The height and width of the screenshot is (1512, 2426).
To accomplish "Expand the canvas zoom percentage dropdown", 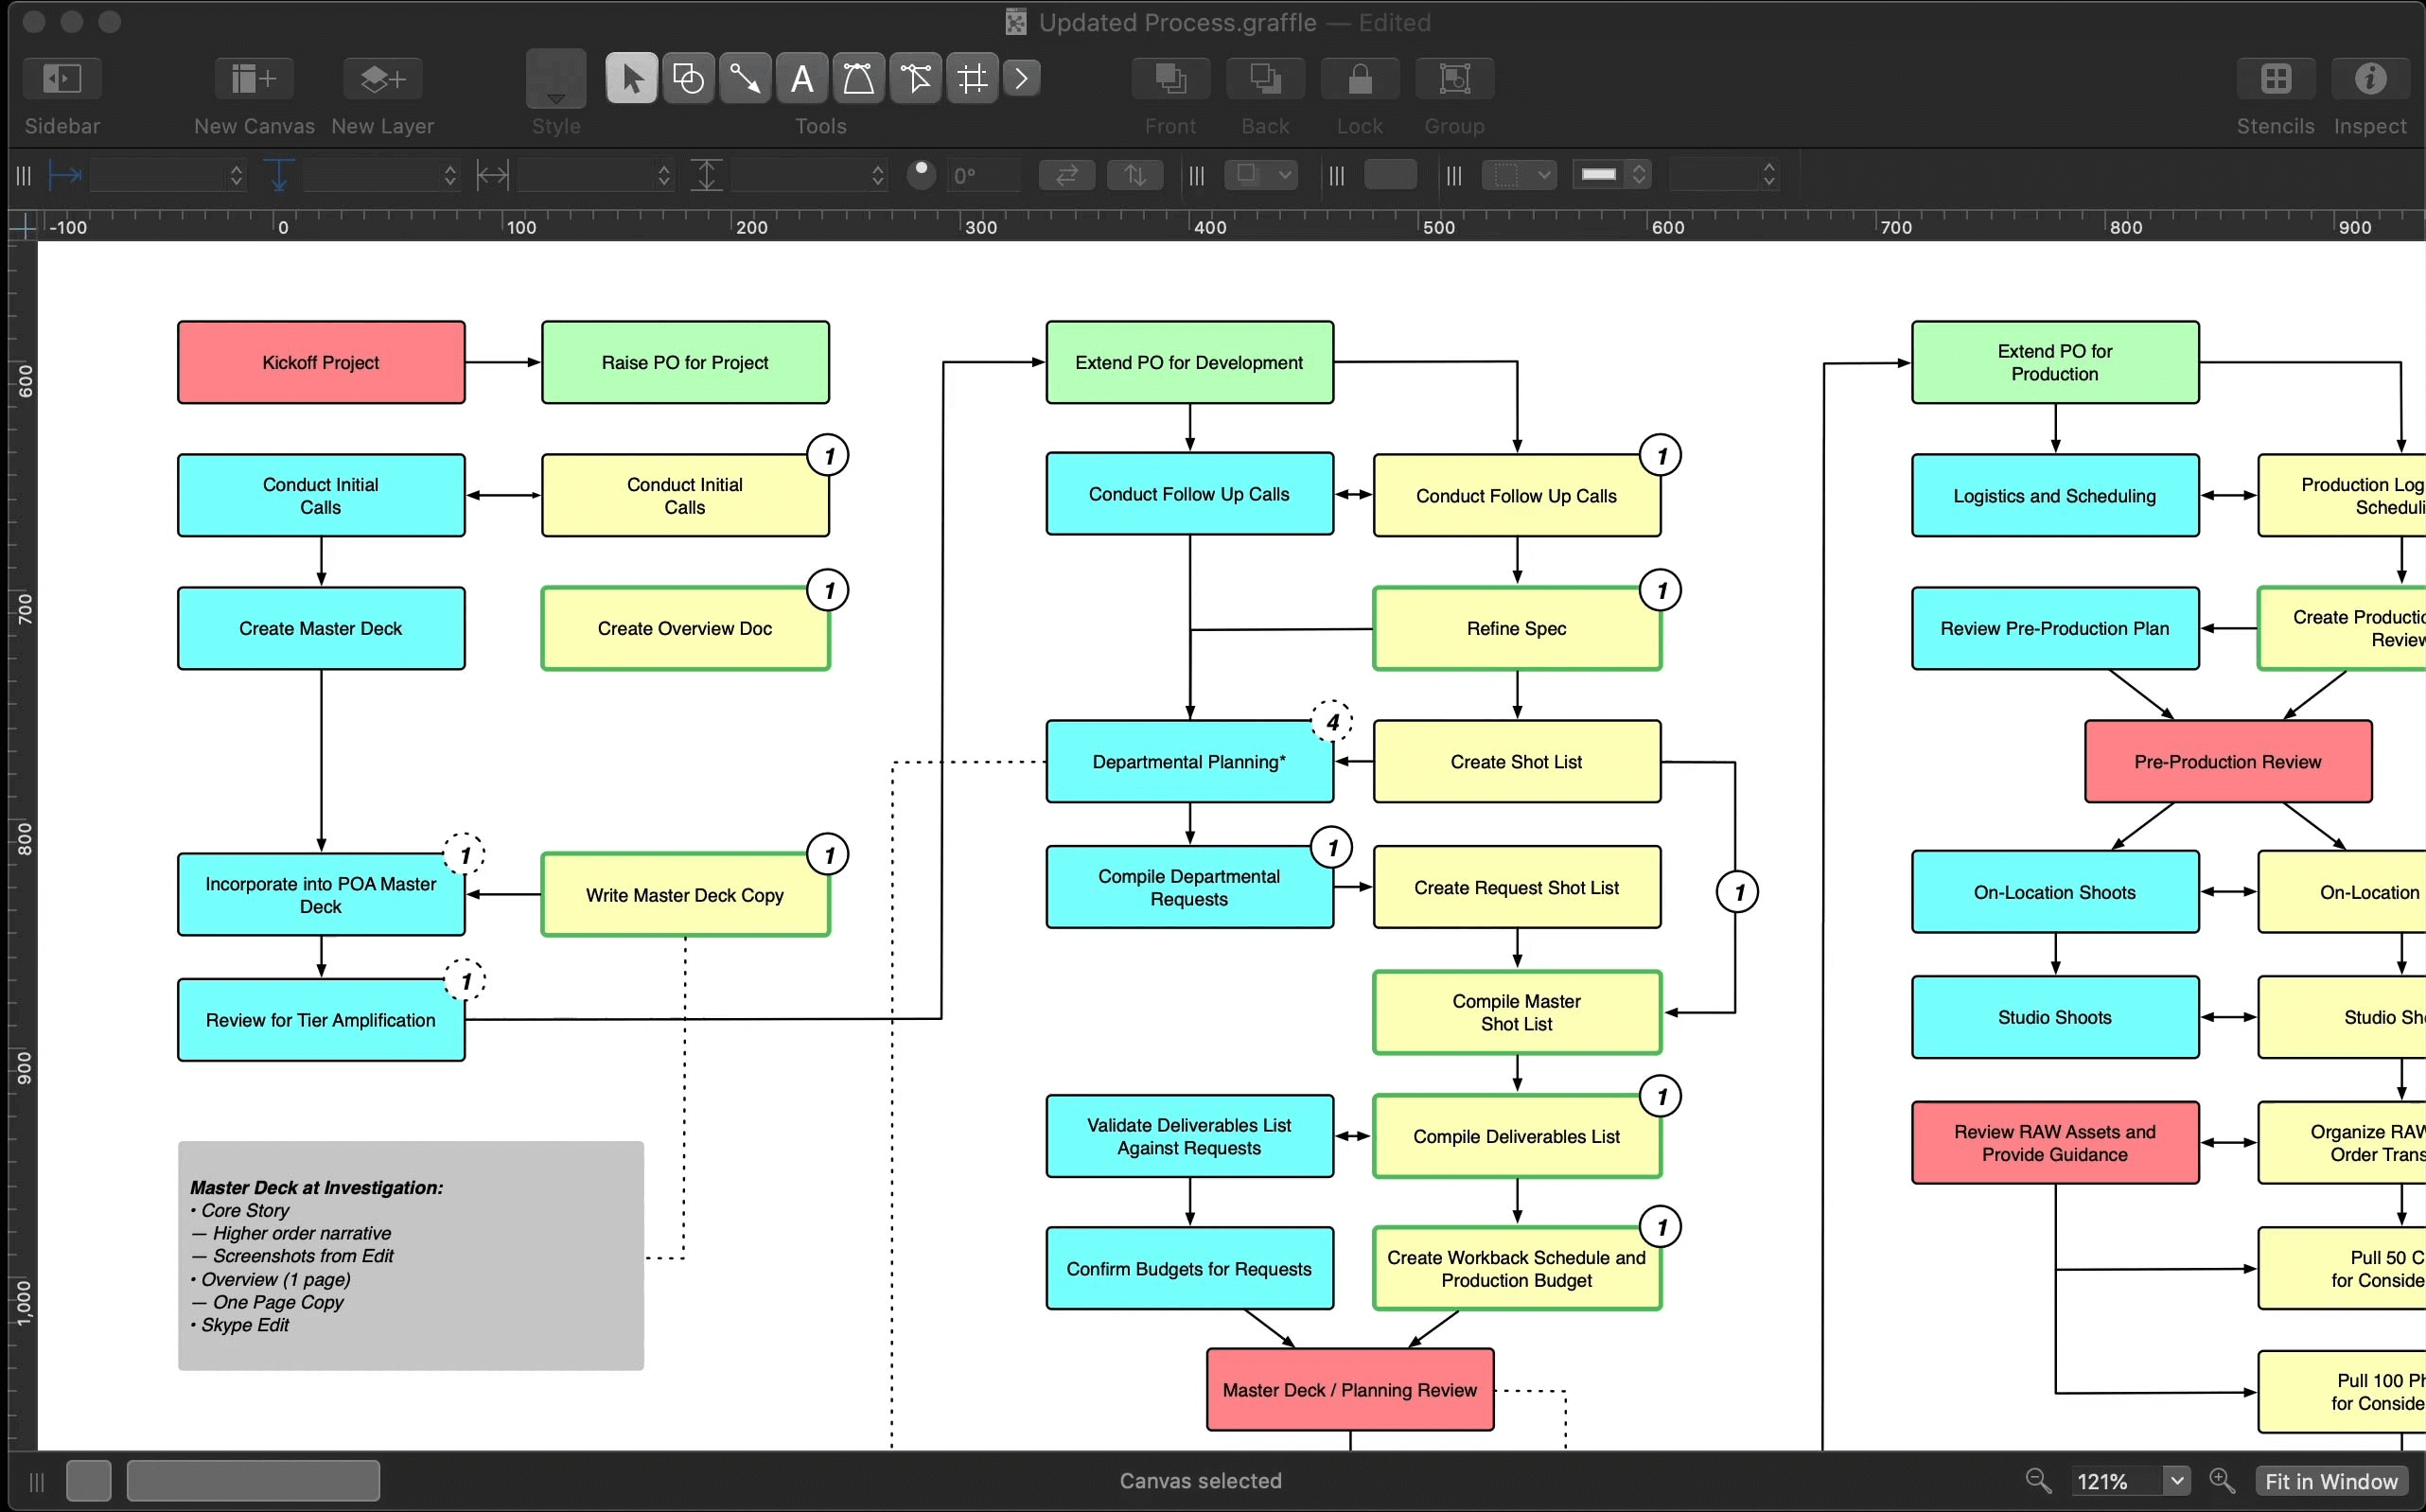I will [2175, 1481].
